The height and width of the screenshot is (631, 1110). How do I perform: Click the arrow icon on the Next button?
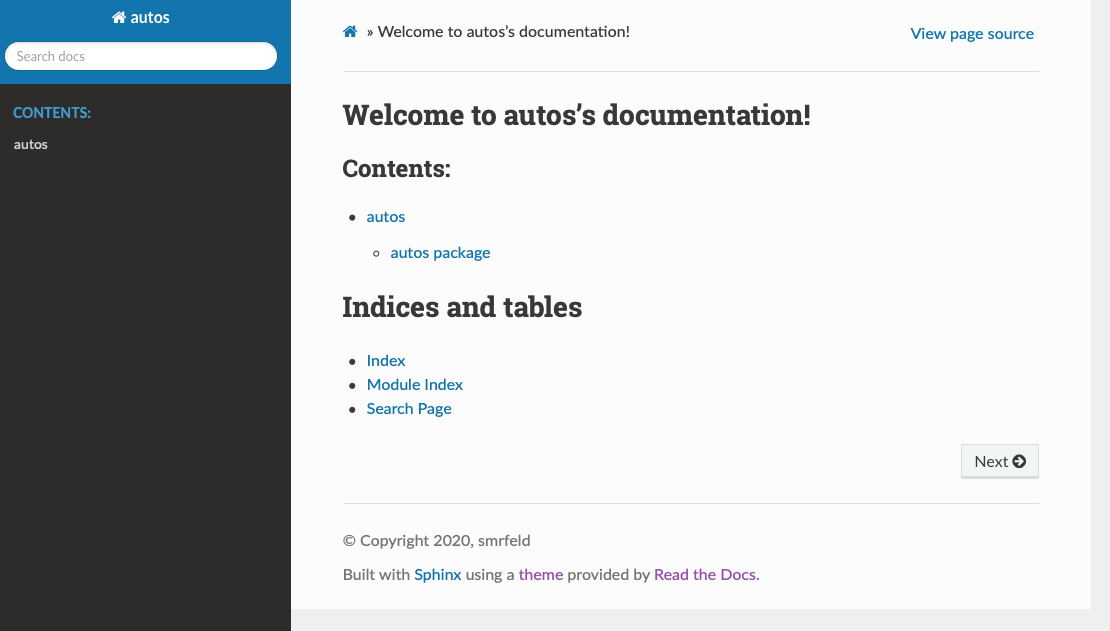coord(1019,461)
